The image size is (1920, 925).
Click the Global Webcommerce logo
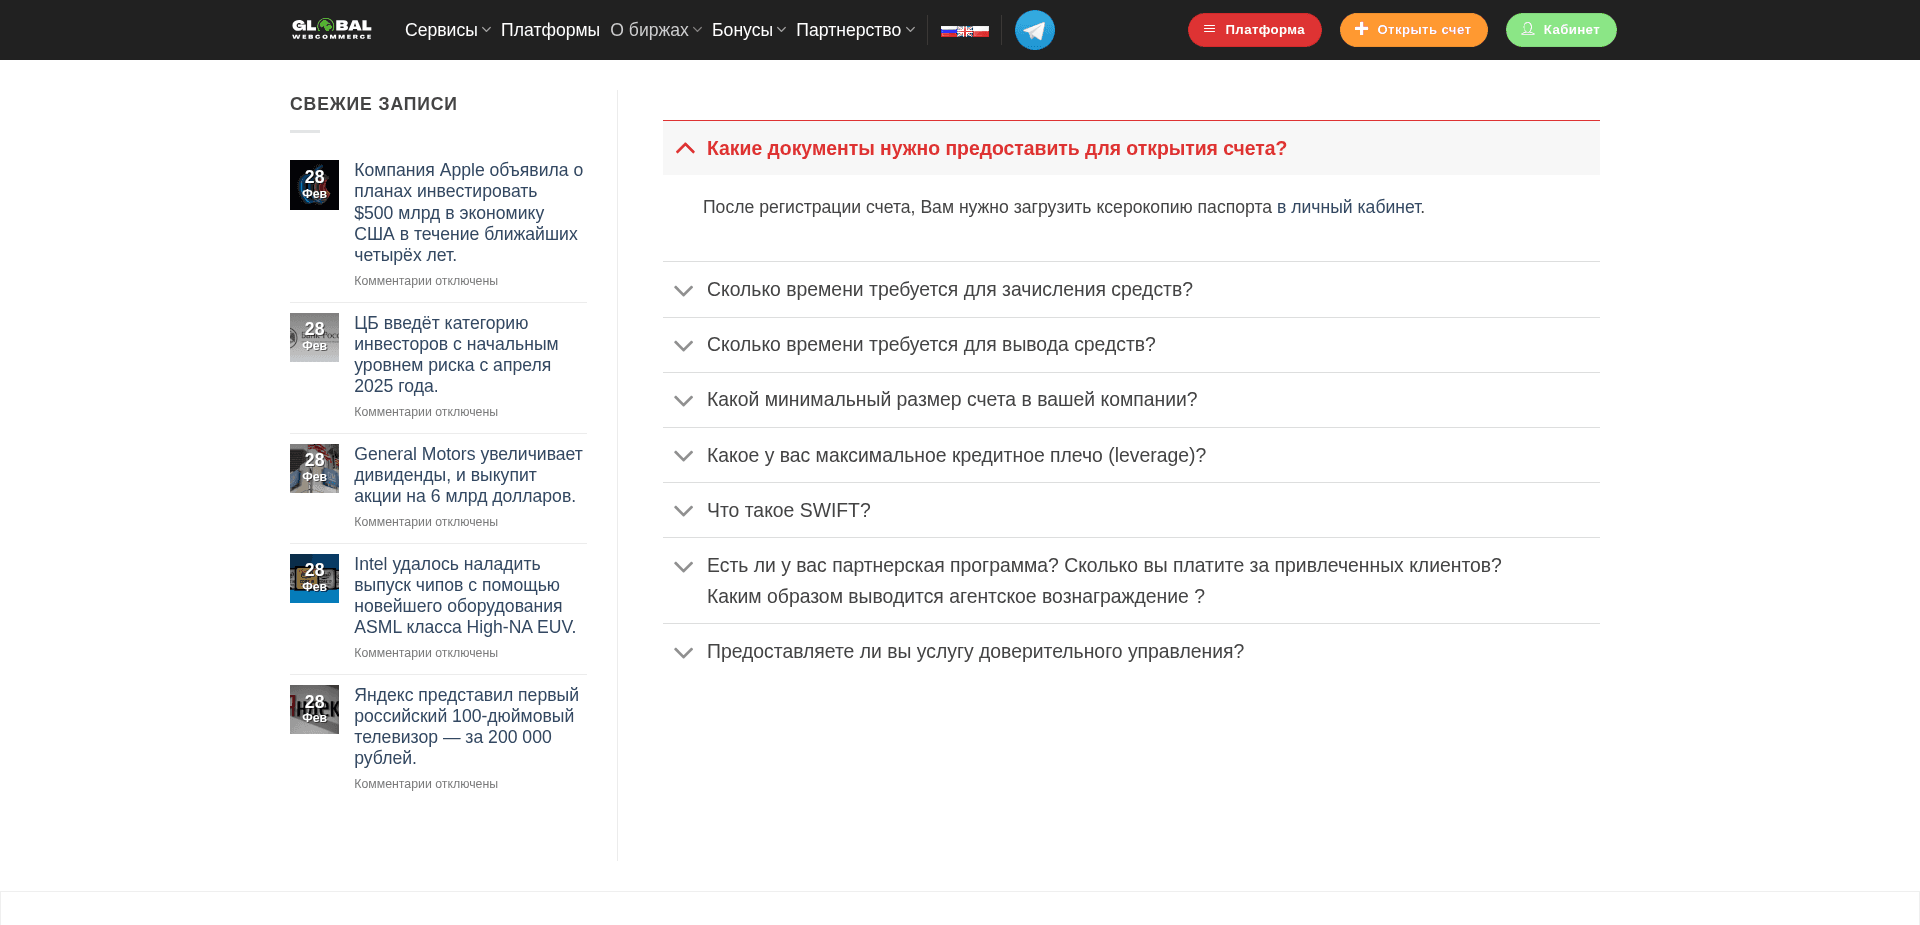tap(331, 29)
